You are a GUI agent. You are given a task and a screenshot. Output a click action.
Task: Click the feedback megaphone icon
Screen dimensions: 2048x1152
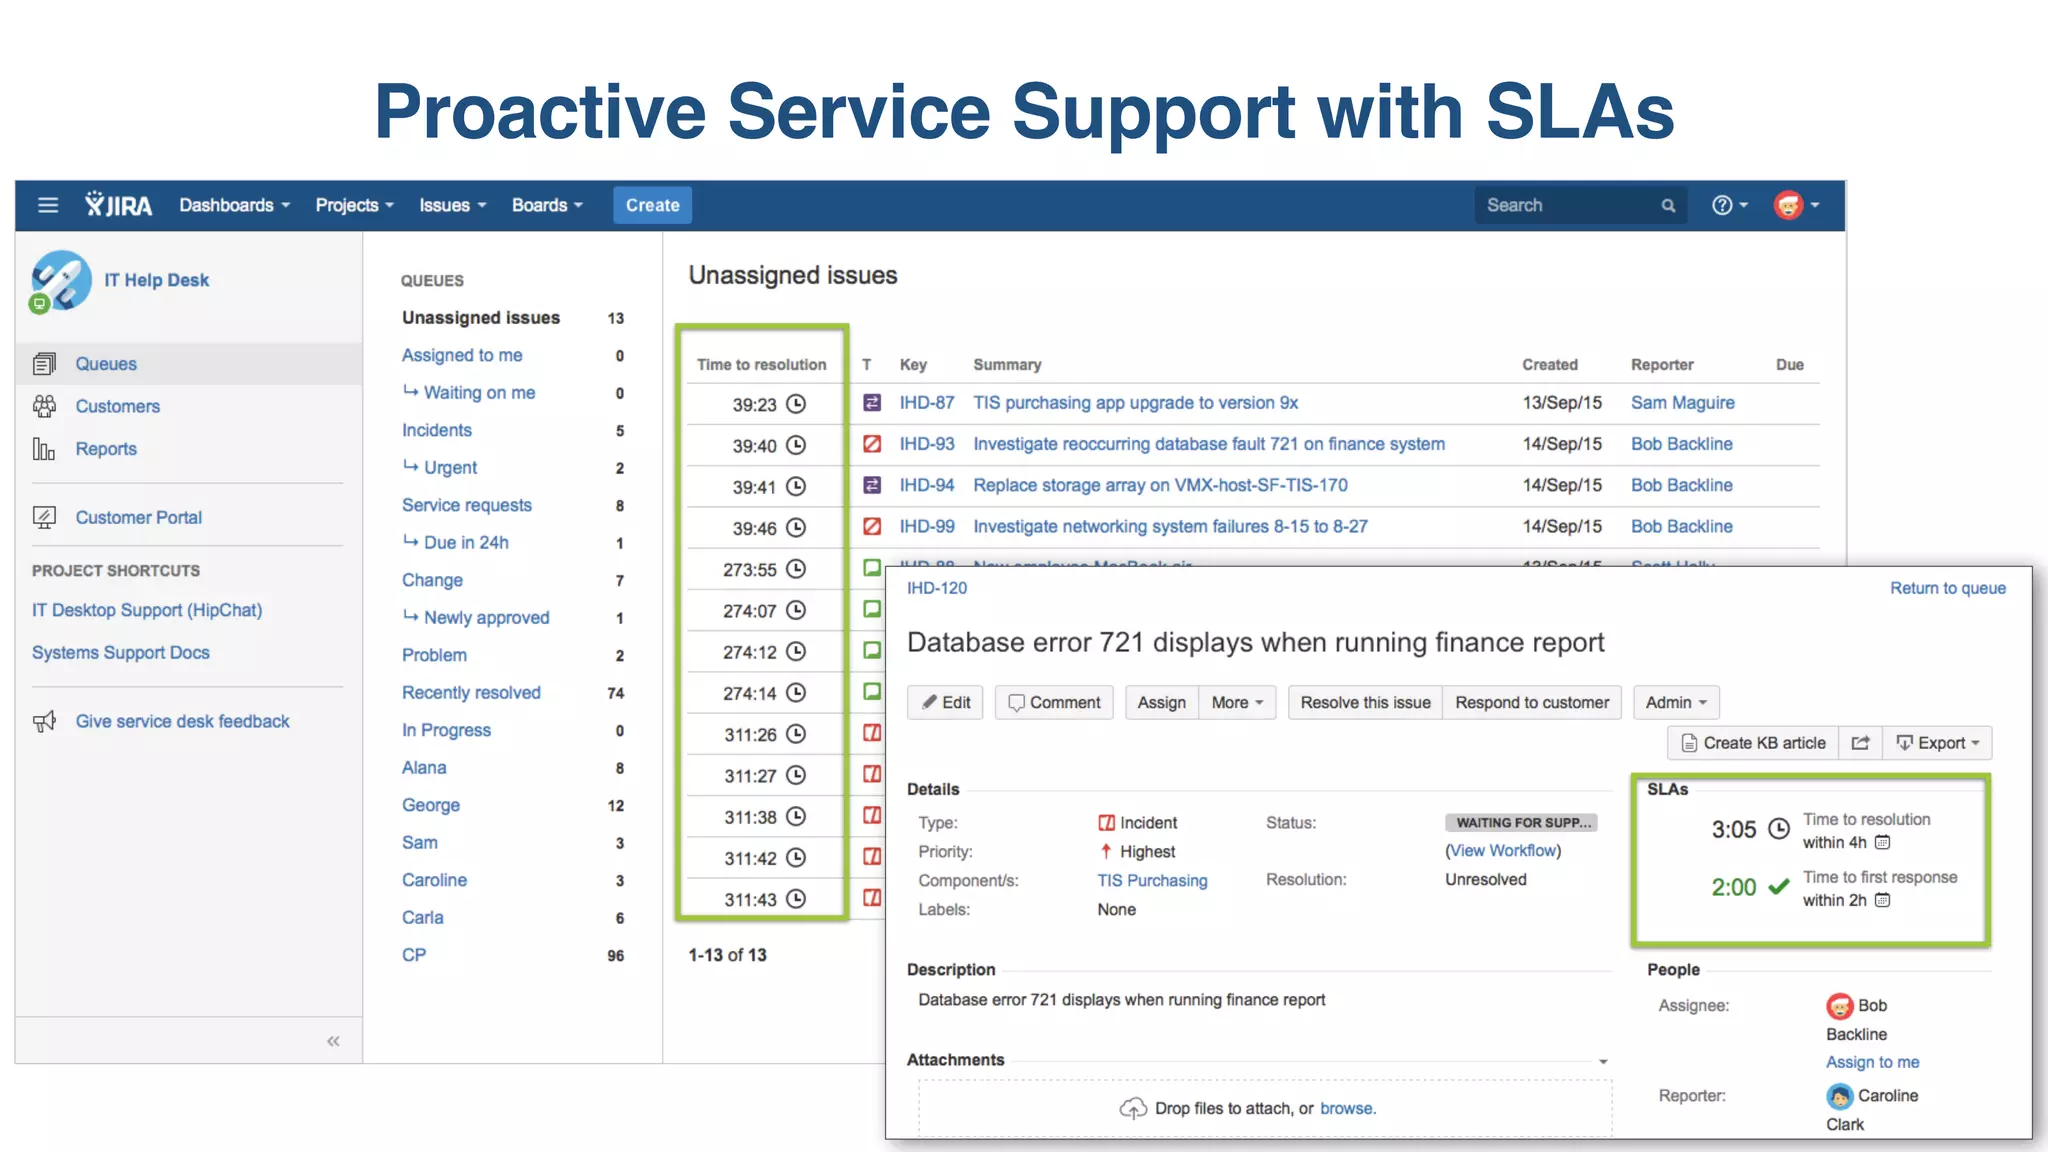coord(44,721)
